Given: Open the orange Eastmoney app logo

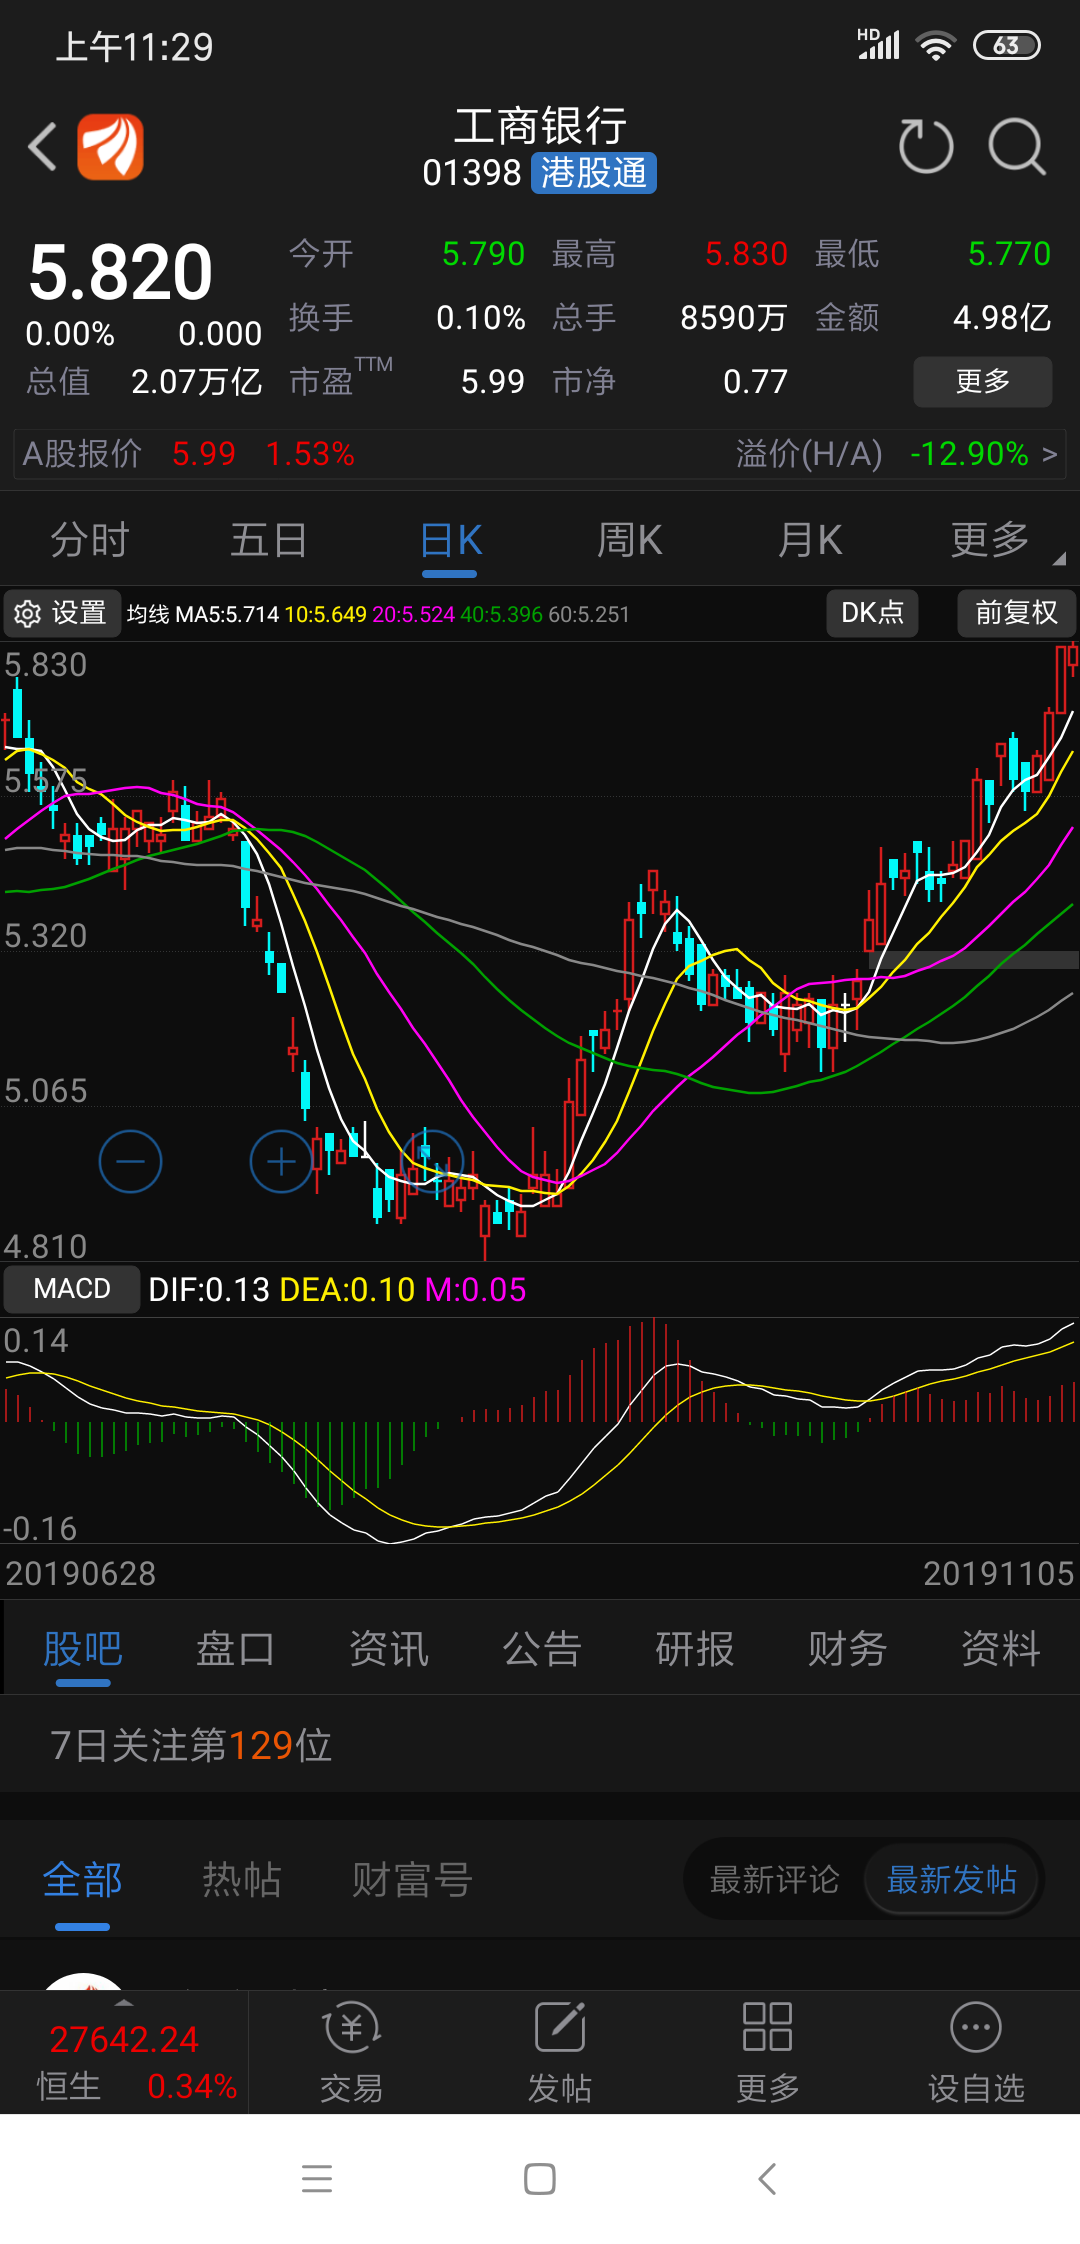Looking at the screenshot, I should coord(111,147).
